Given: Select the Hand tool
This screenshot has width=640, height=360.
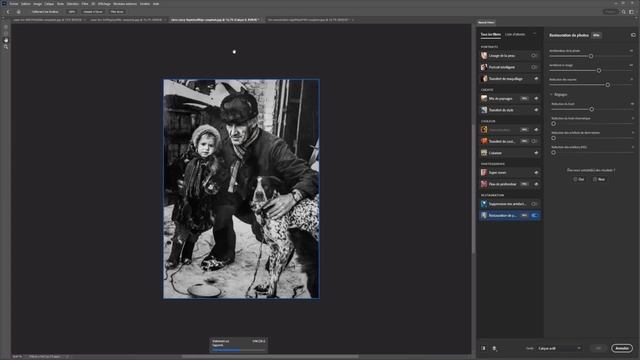Looking at the screenshot, I should coord(6,40).
